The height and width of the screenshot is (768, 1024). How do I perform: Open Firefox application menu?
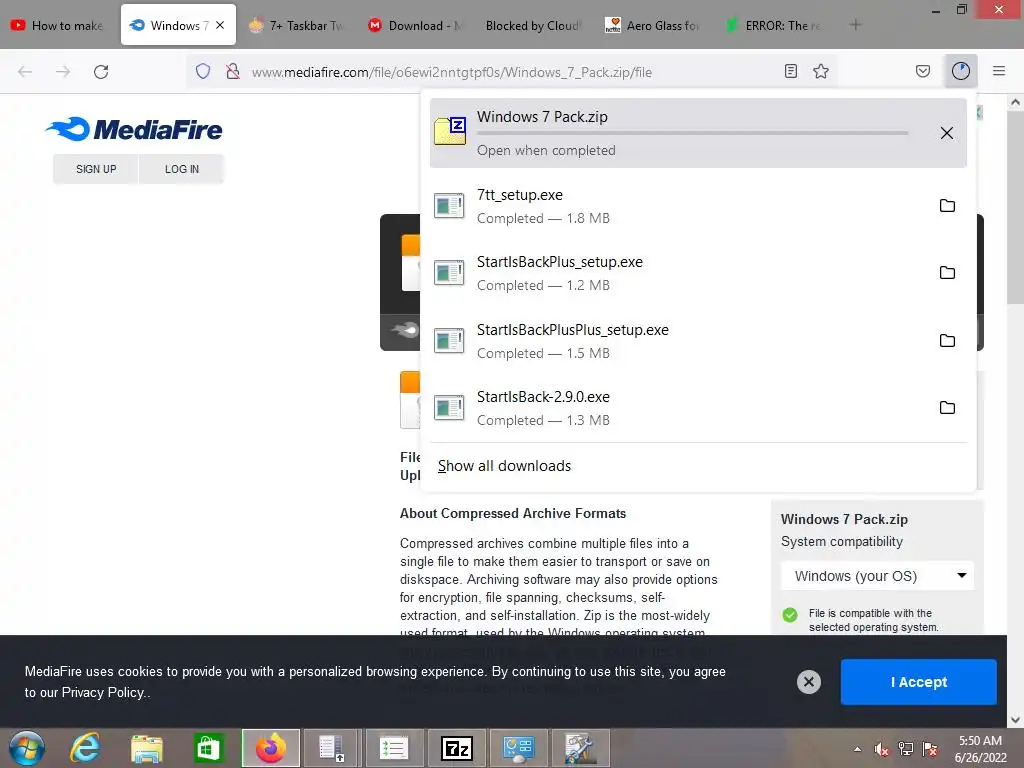point(999,71)
